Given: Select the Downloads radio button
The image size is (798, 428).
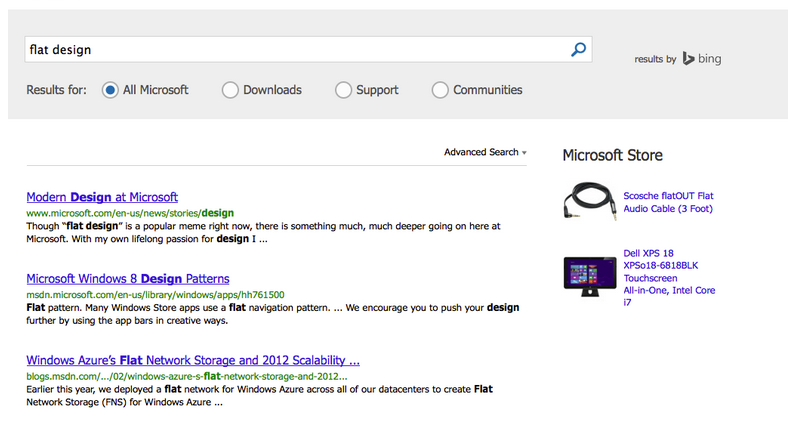Looking at the screenshot, I should [230, 90].
